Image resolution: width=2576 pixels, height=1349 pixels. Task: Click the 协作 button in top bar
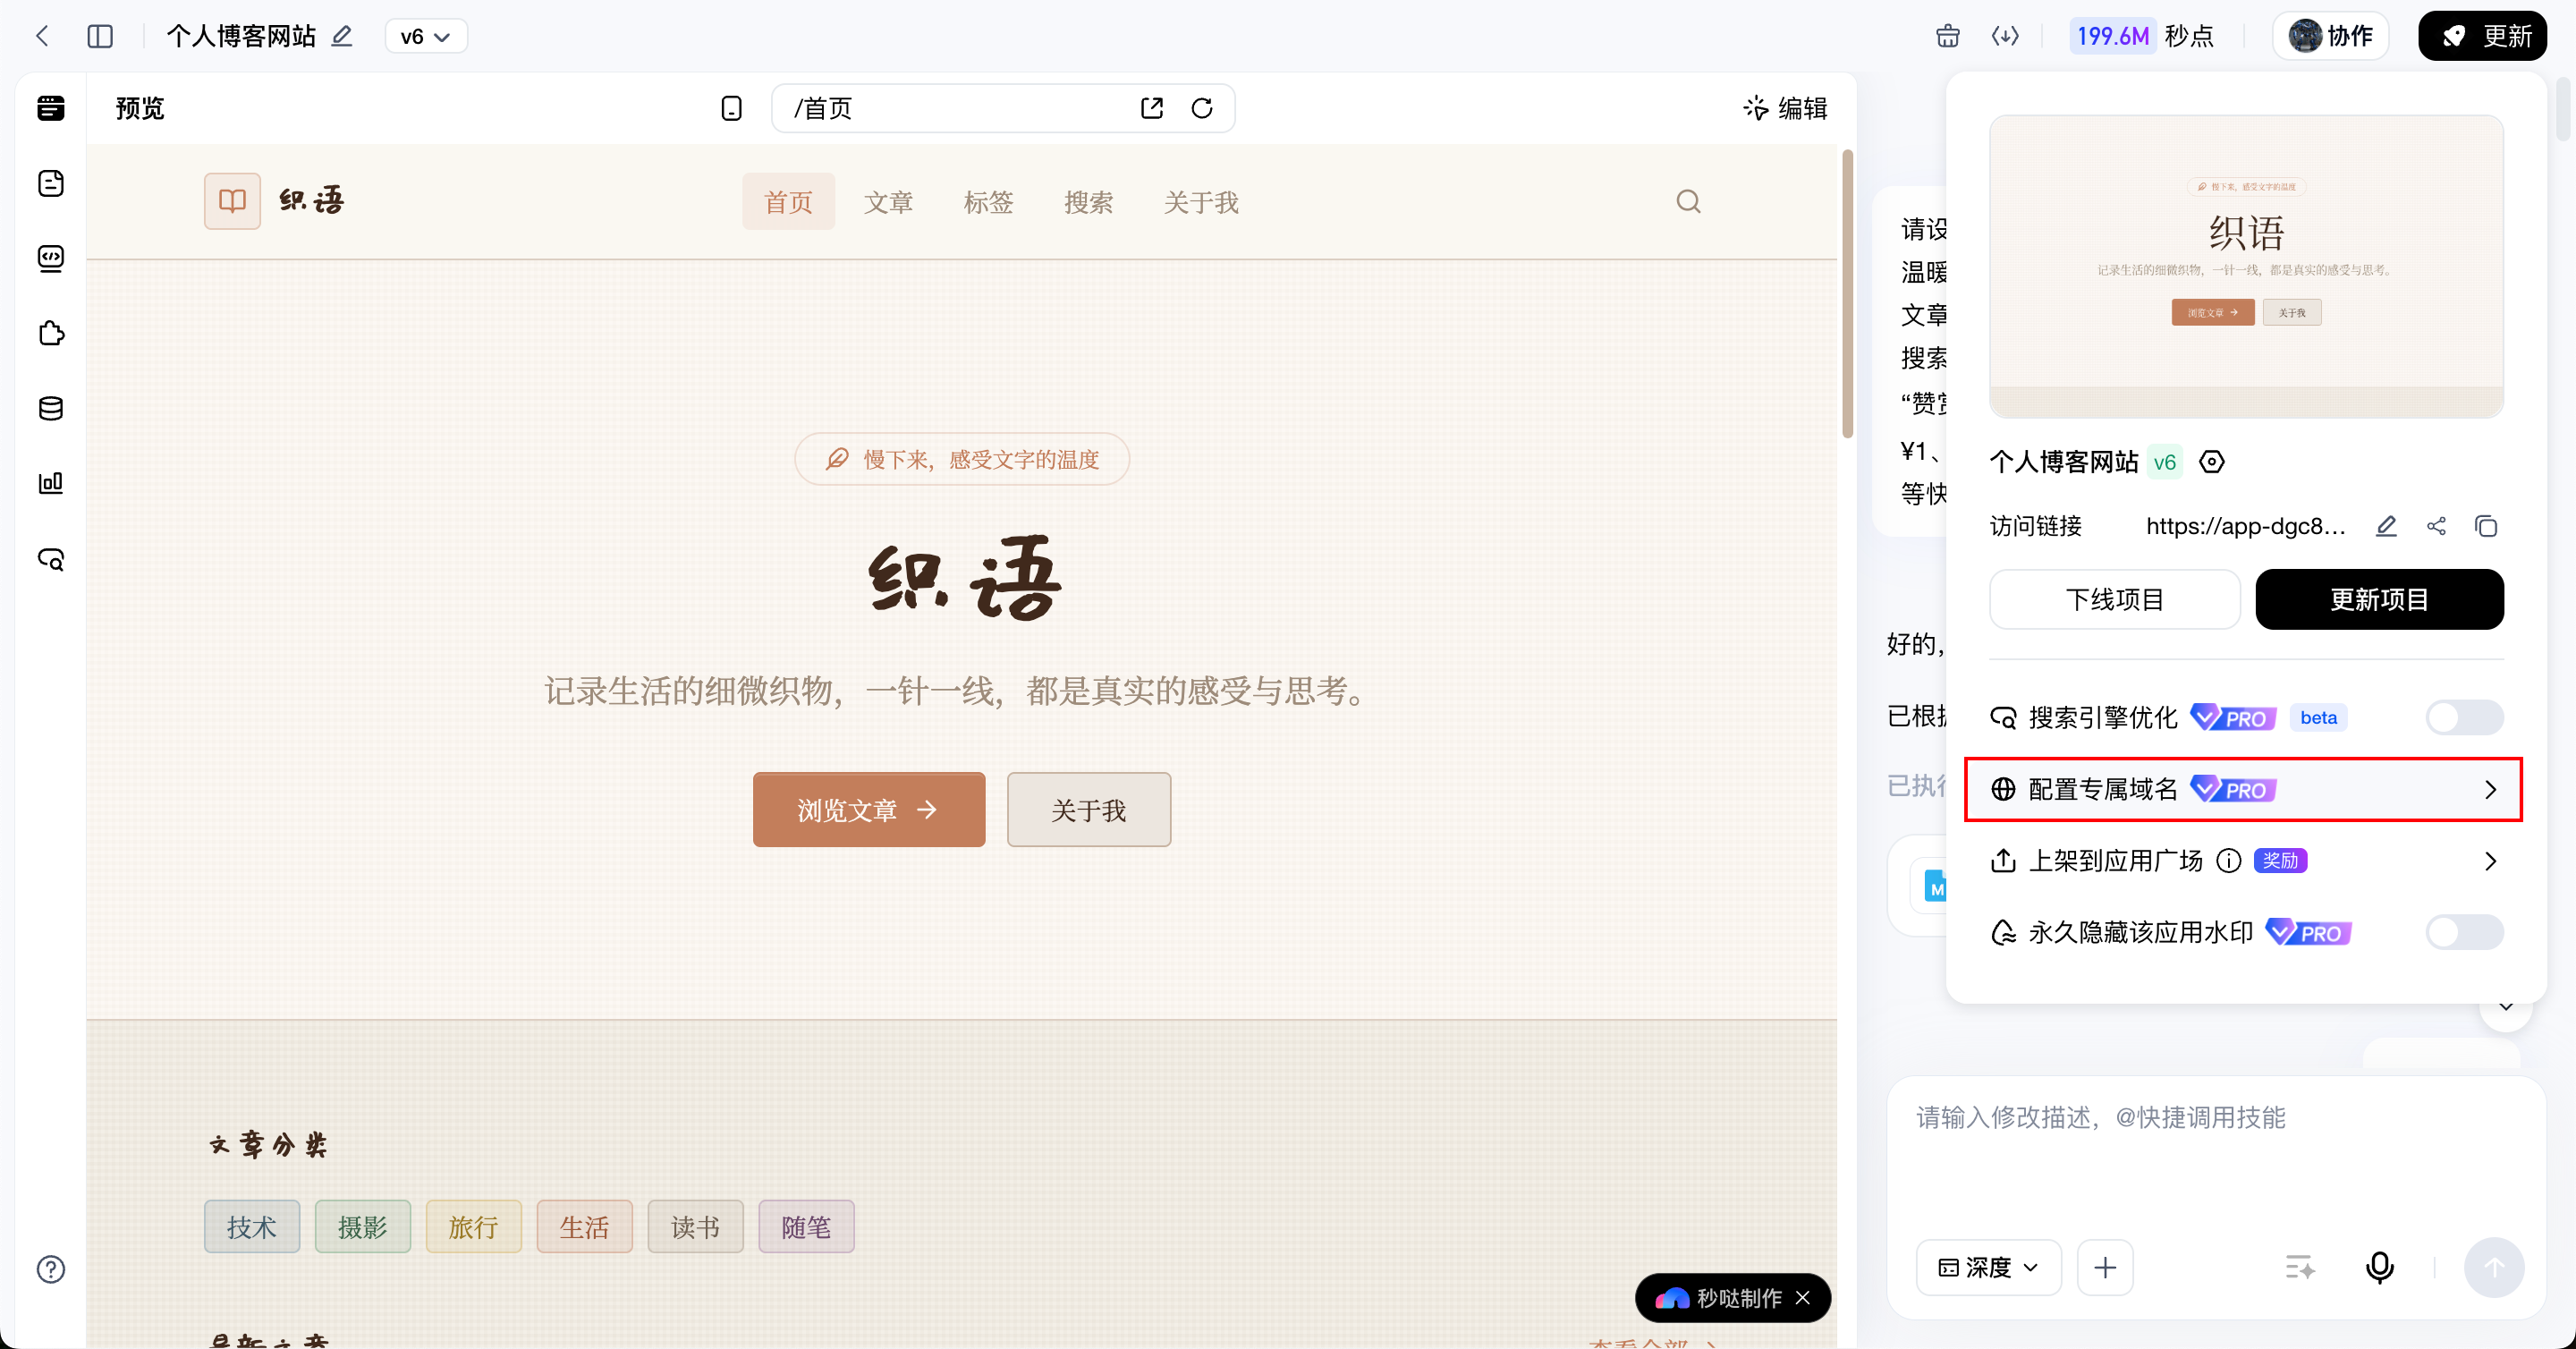2331,37
